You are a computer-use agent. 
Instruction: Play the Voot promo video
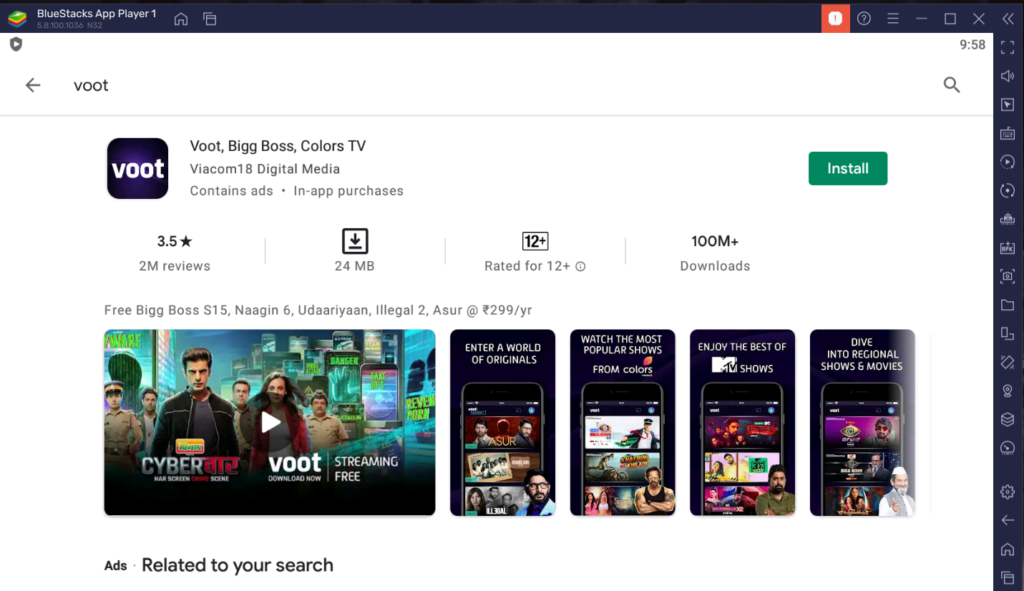click(x=269, y=422)
